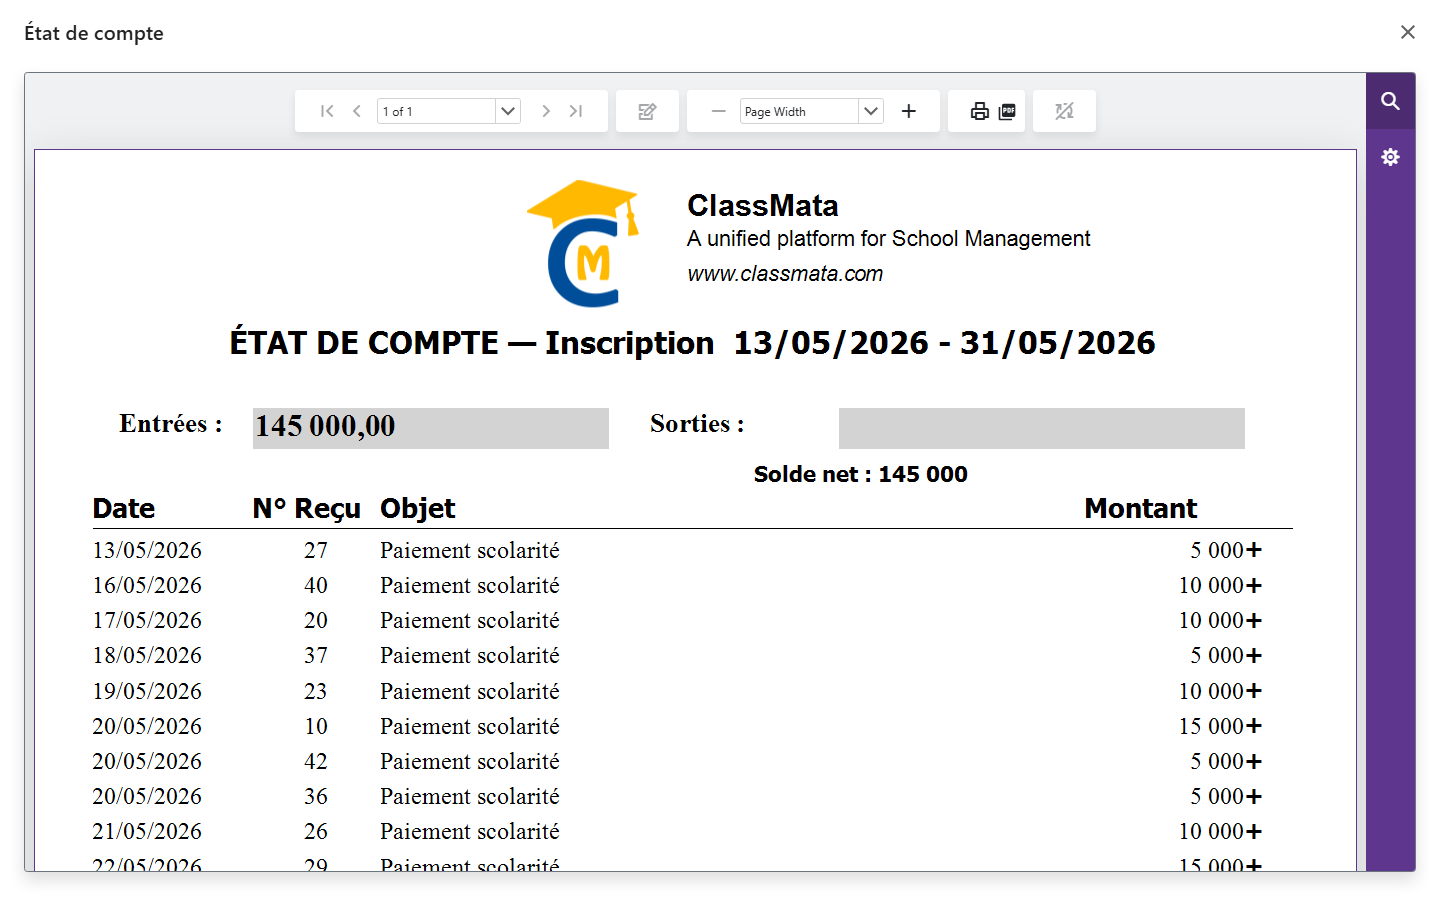Screen dimensions: 1440x900
Task: Click the N° Reçu column header
Action: (x=306, y=509)
